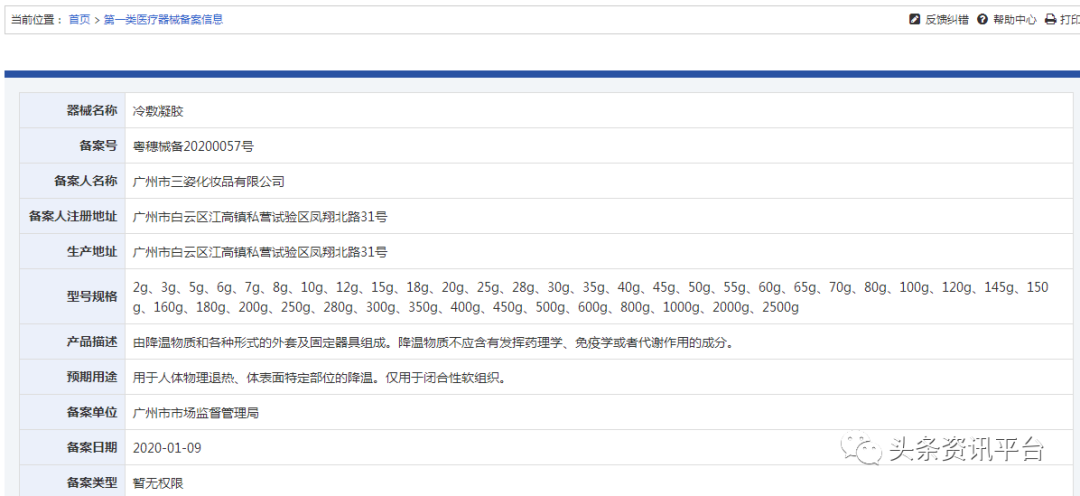
Task: Click the 产品描述 row label
Action: (92, 342)
